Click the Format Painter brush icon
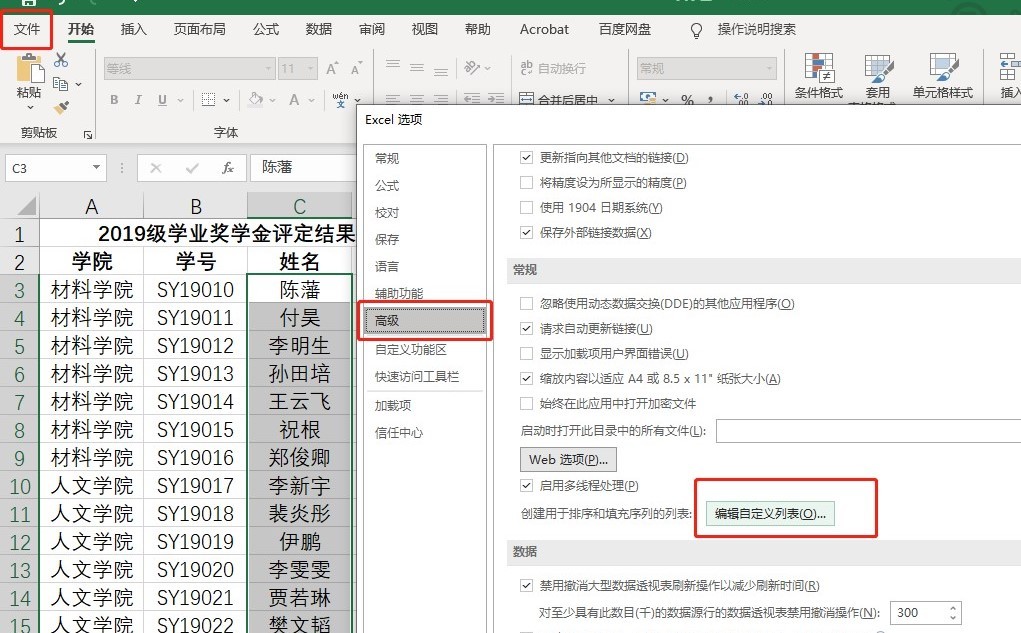Viewport: 1021px width, 633px height. [61, 107]
